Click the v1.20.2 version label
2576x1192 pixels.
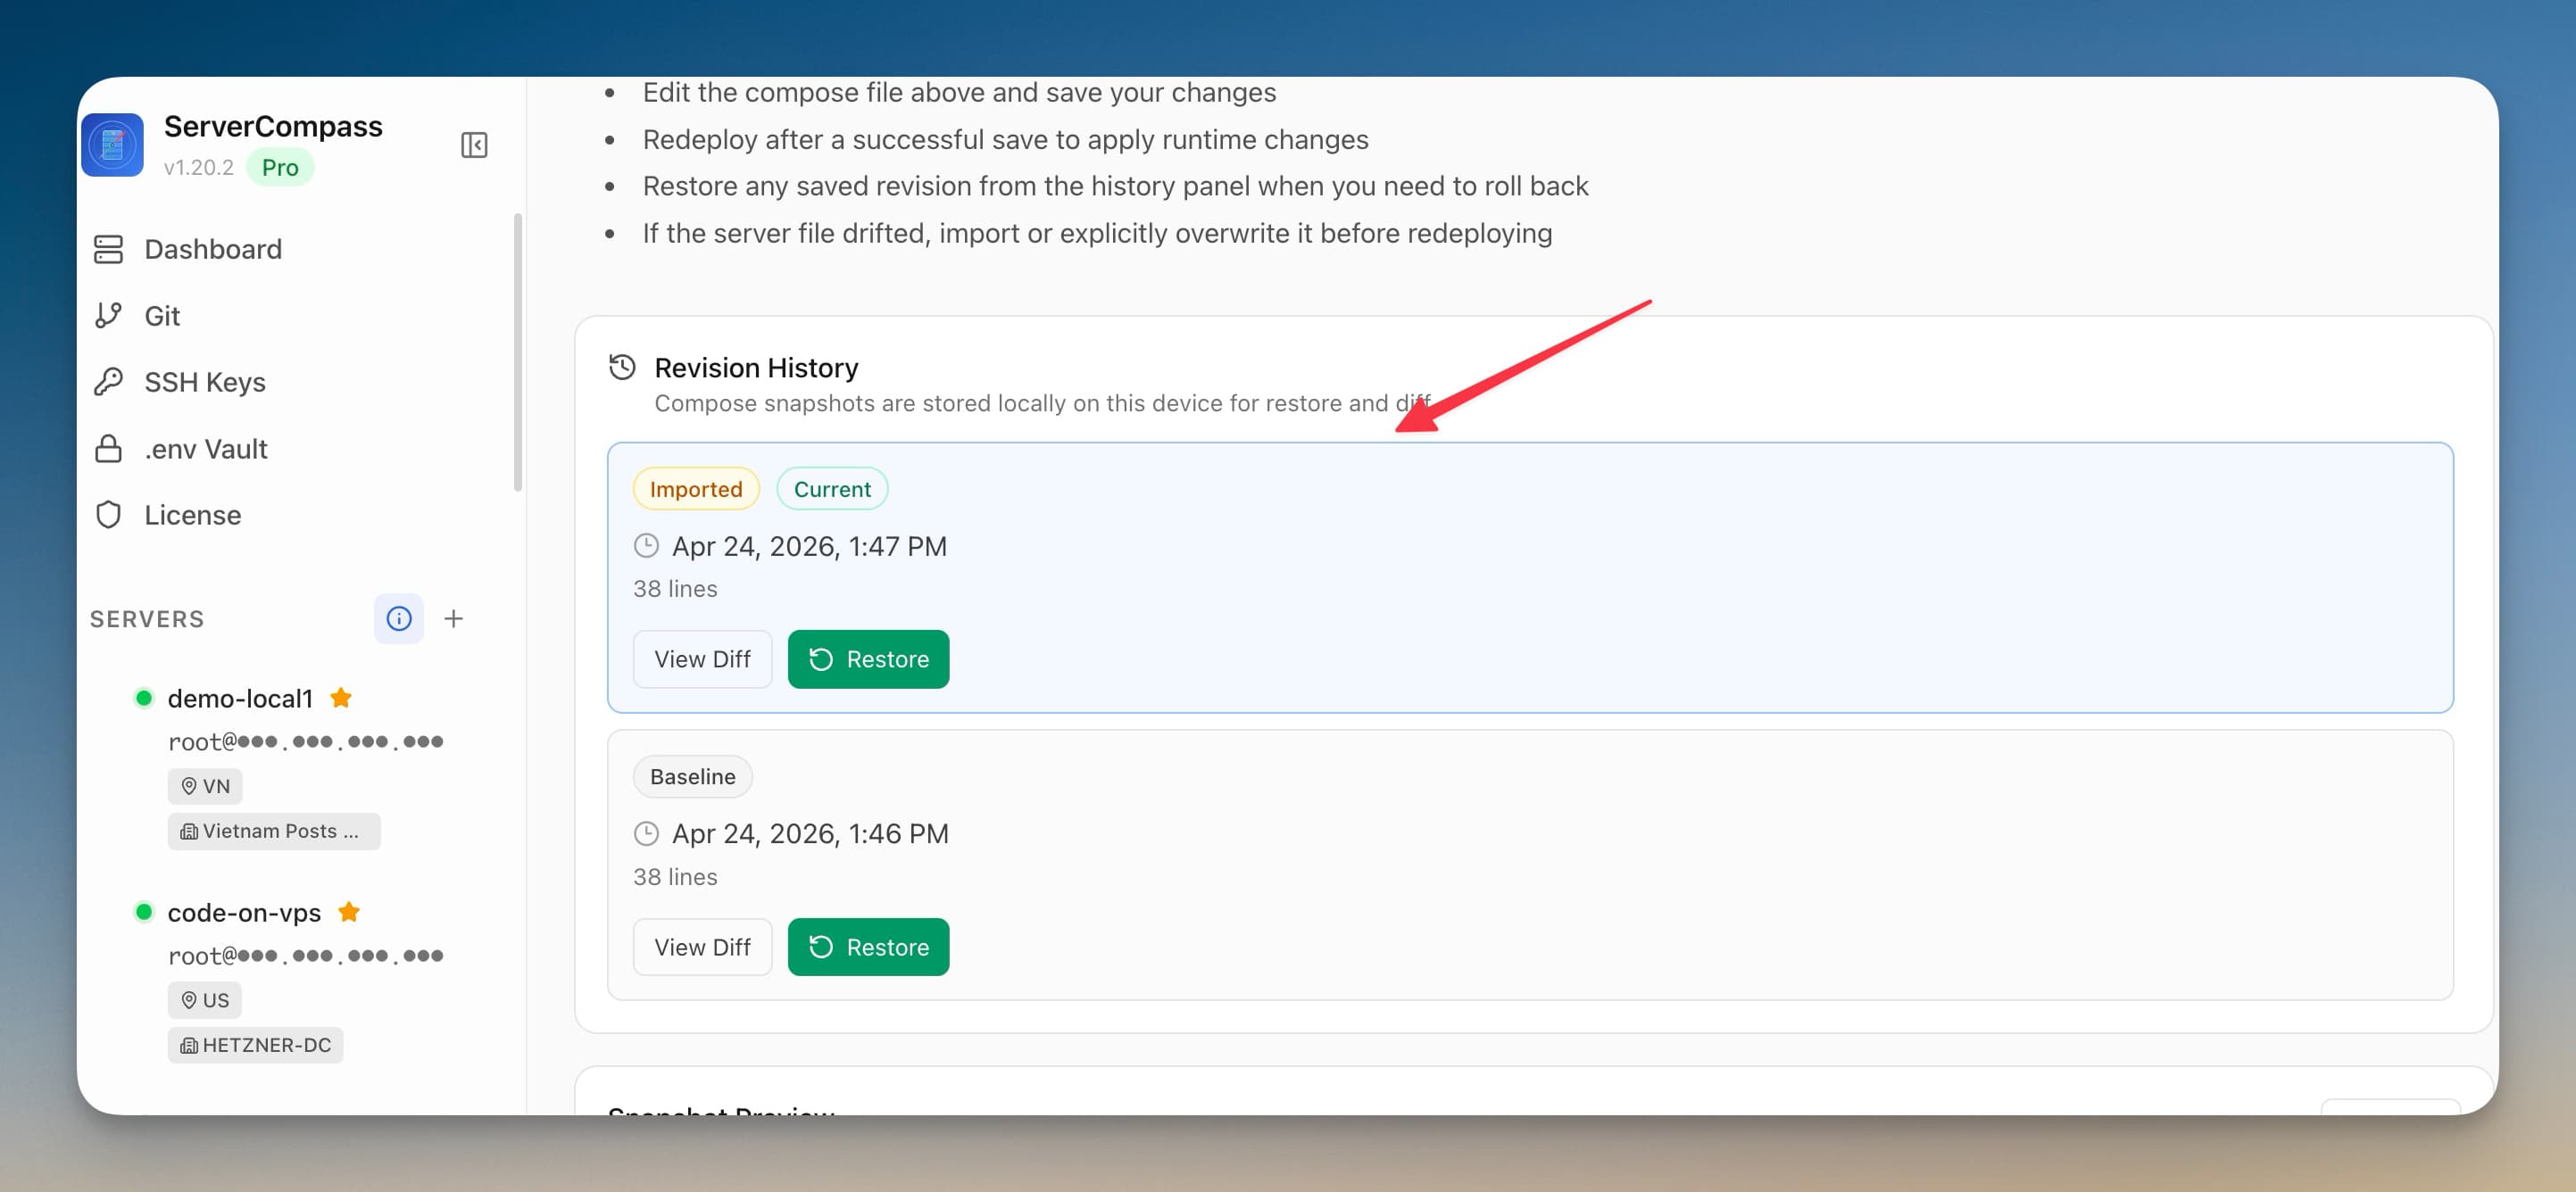[x=199, y=167]
